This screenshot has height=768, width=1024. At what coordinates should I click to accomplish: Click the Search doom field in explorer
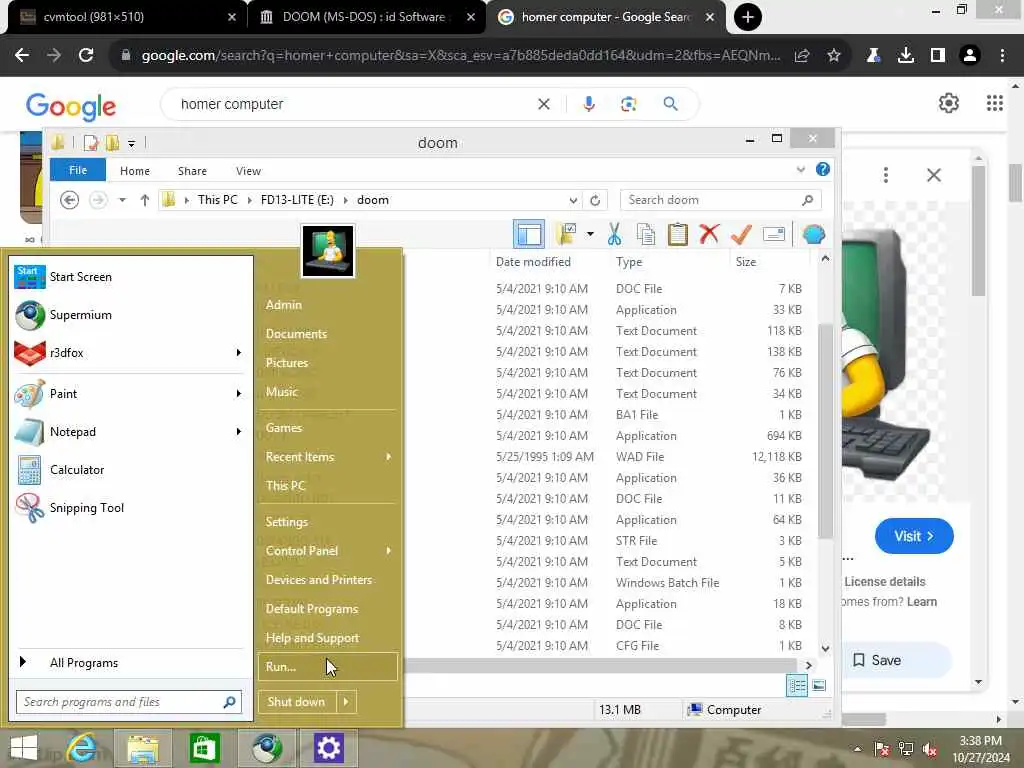720,200
